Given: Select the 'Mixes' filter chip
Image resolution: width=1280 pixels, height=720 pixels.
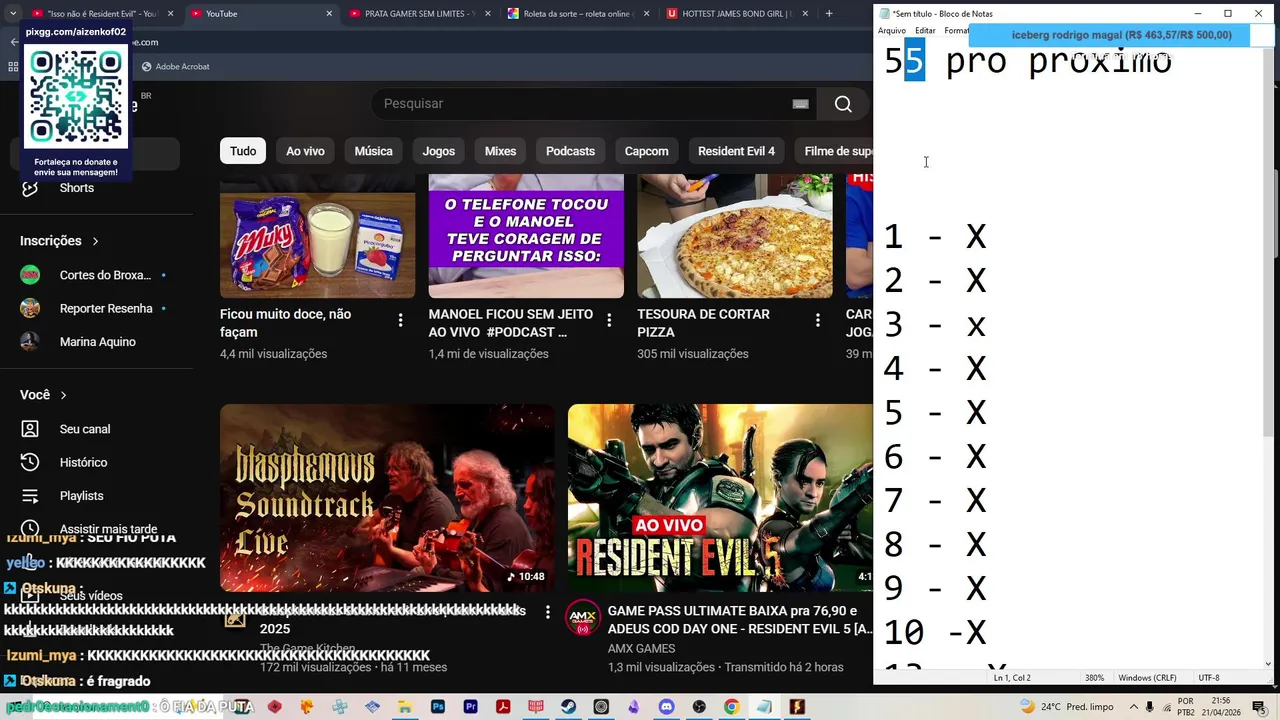Looking at the screenshot, I should [x=500, y=151].
